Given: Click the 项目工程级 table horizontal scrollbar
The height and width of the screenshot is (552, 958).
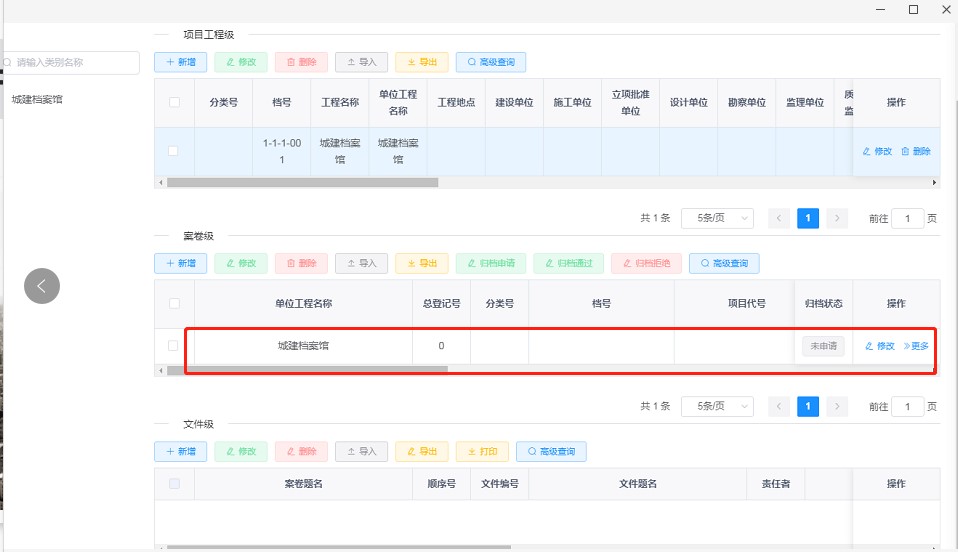Looking at the screenshot, I should [x=302, y=182].
